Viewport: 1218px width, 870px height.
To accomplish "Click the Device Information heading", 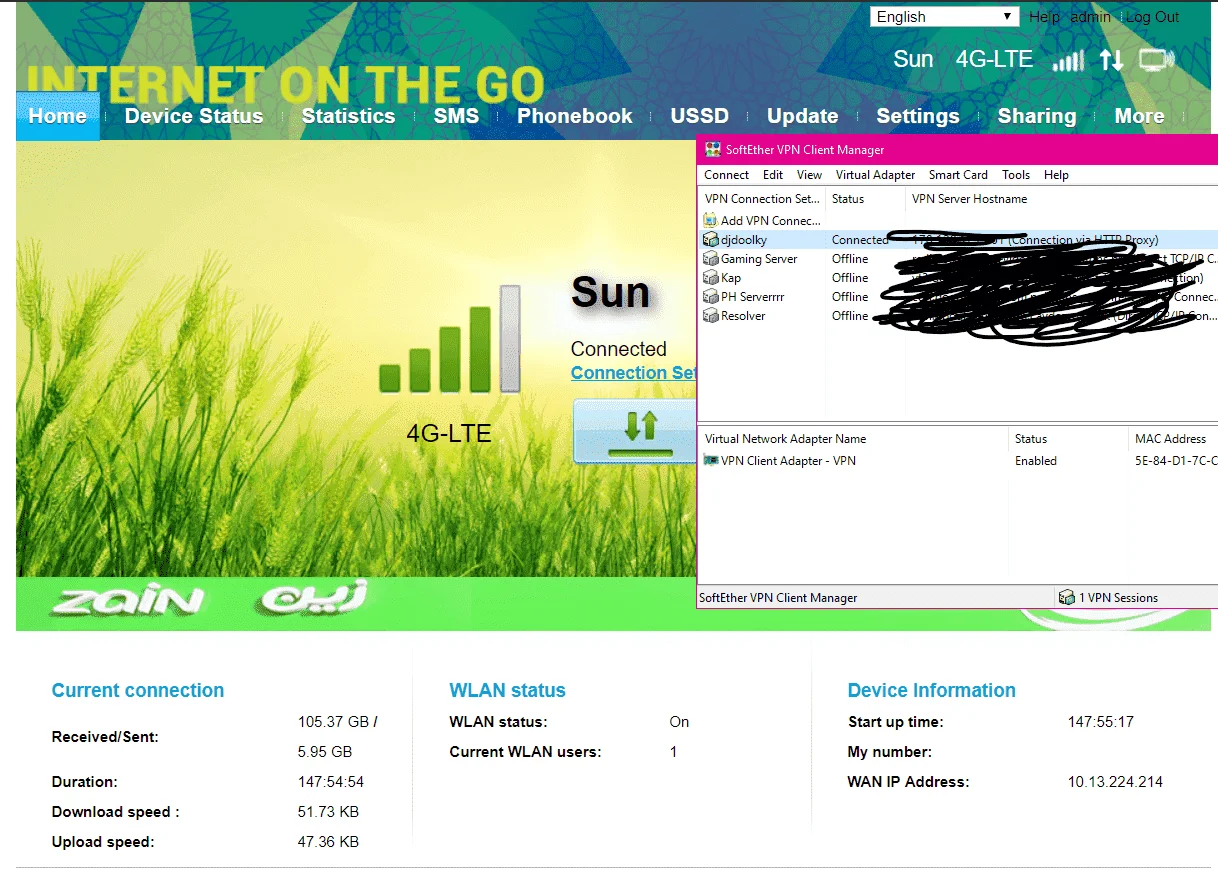I will [x=932, y=690].
